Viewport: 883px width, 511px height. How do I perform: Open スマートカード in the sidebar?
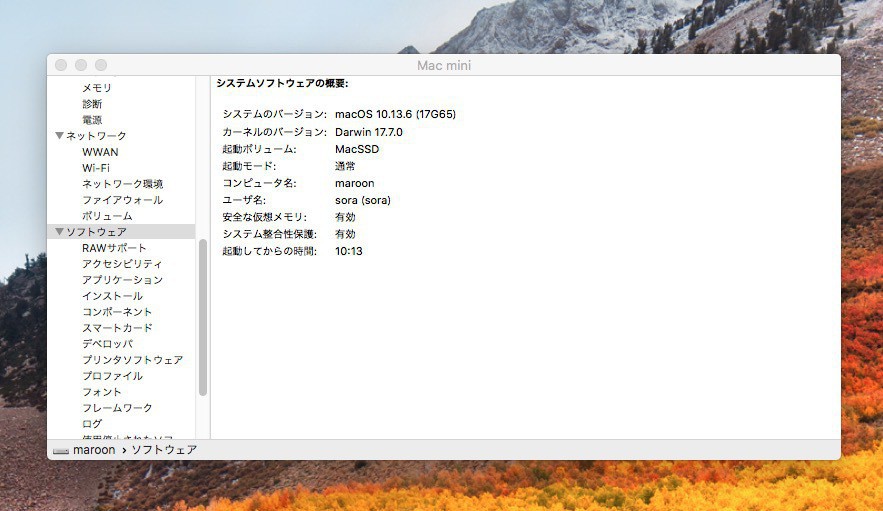117,328
